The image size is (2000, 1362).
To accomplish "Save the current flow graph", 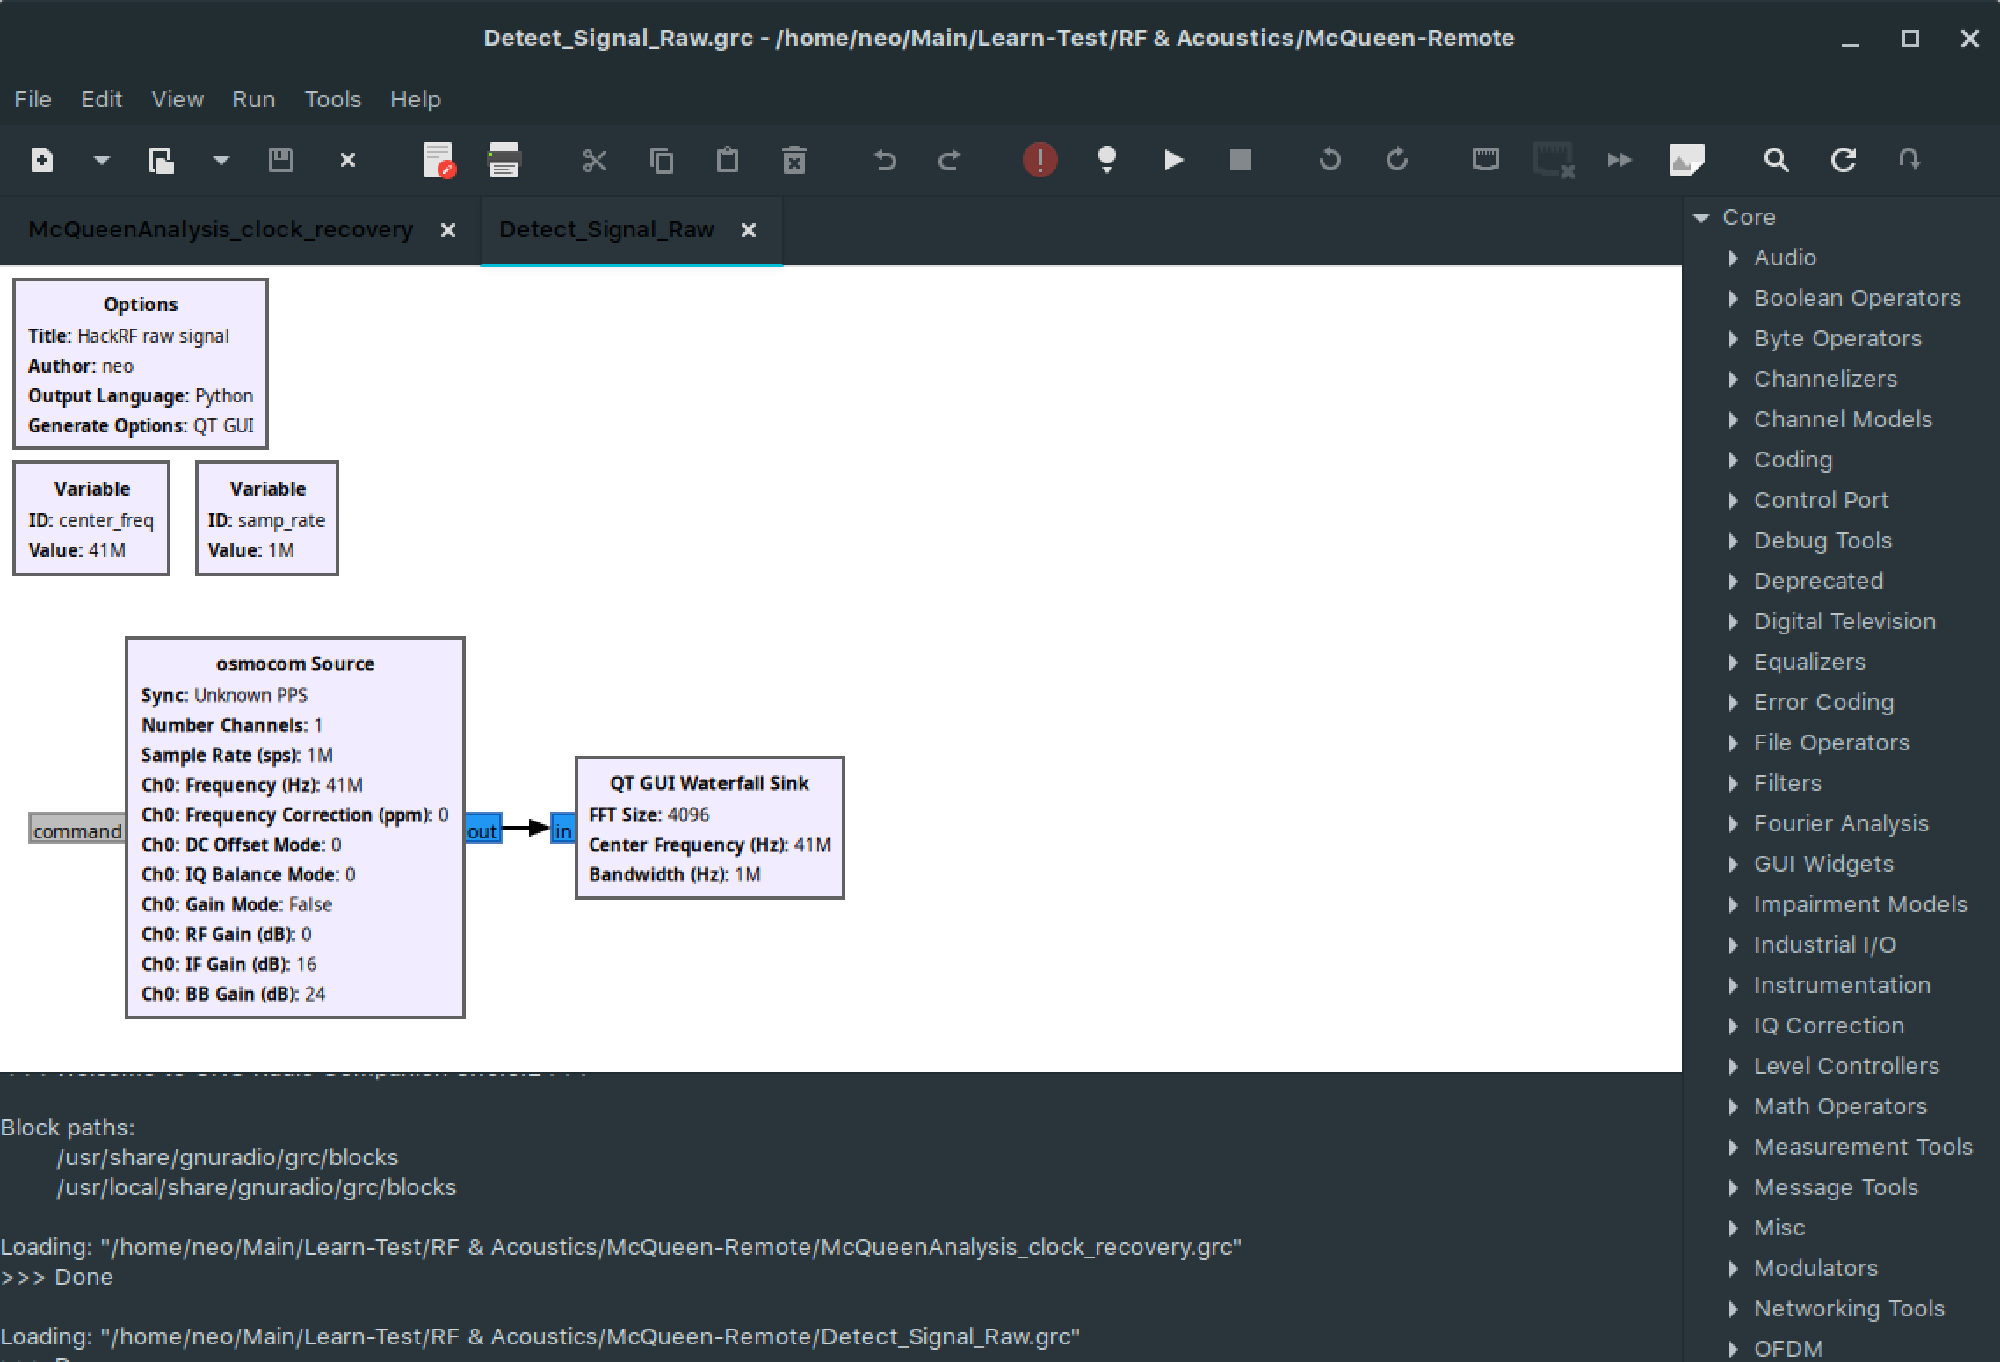I will (281, 160).
